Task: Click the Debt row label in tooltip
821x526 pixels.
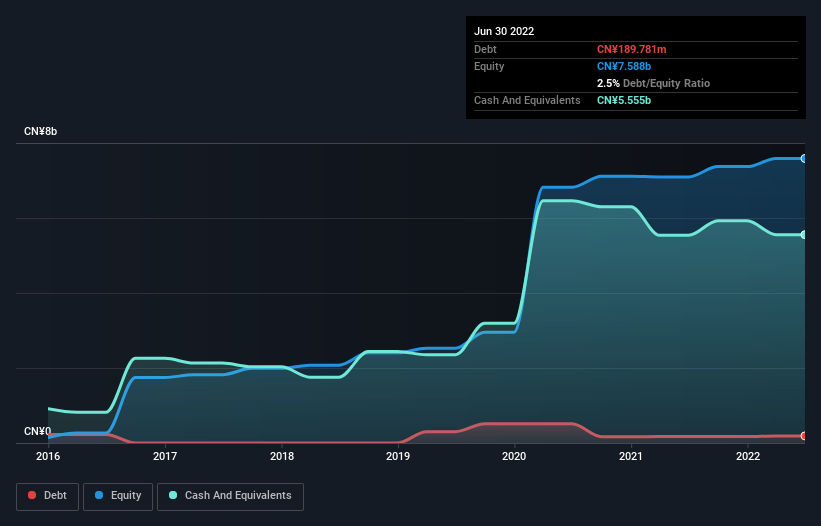Action: [x=485, y=49]
